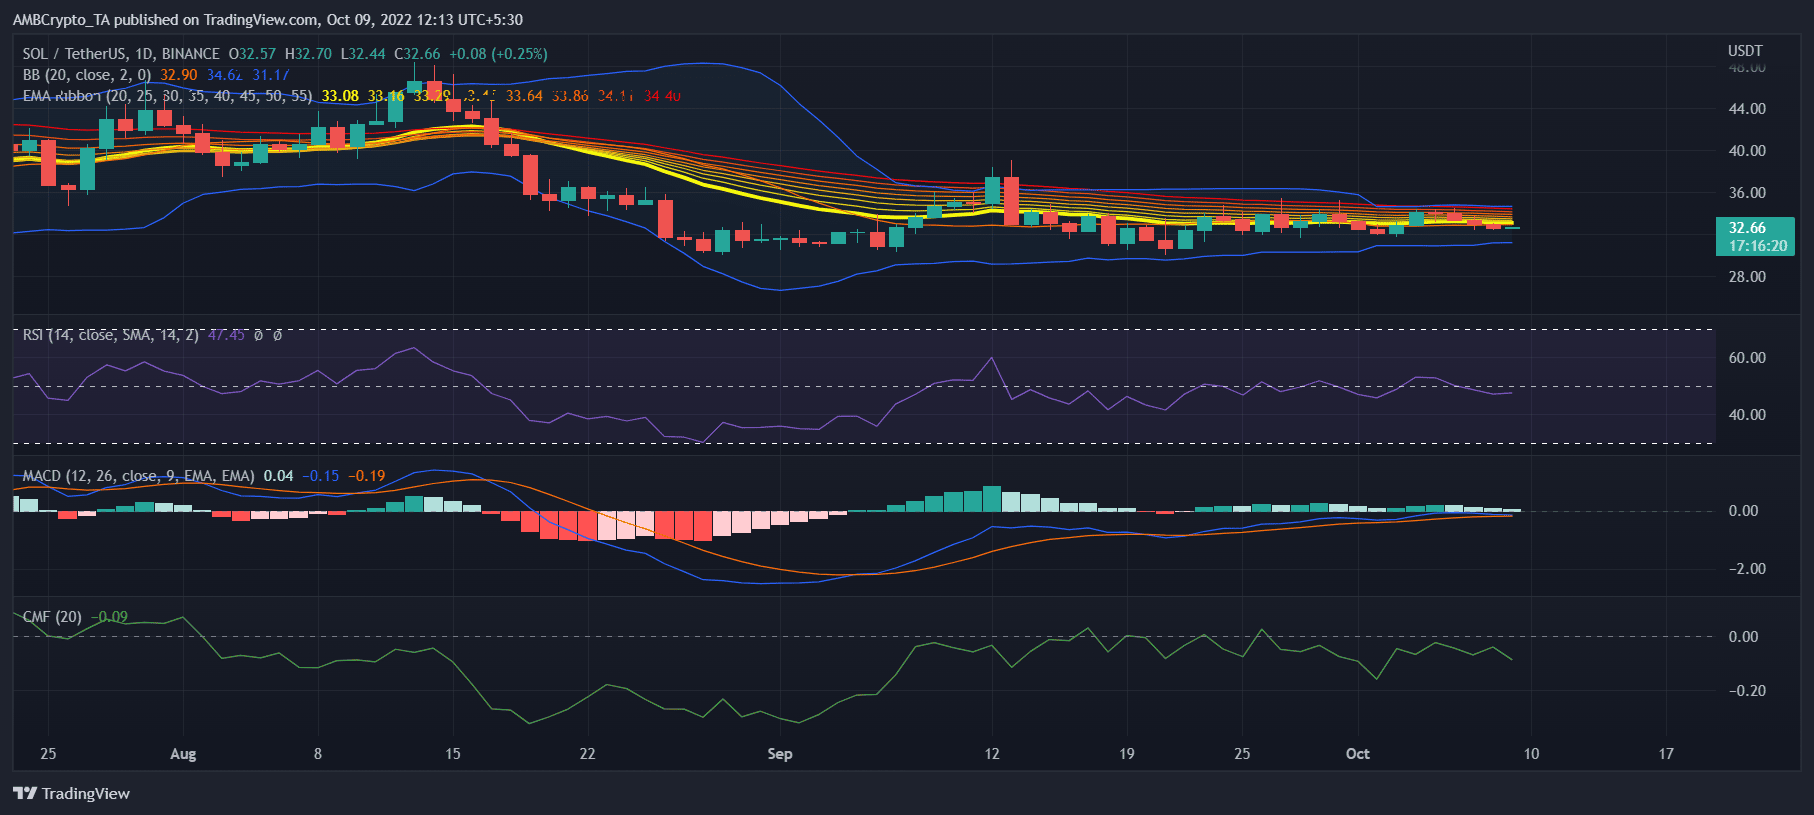This screenshot has width=1814, height=815.
Task: Click the orange 32.90 Bollinger basis value
Action: [179, 75]
